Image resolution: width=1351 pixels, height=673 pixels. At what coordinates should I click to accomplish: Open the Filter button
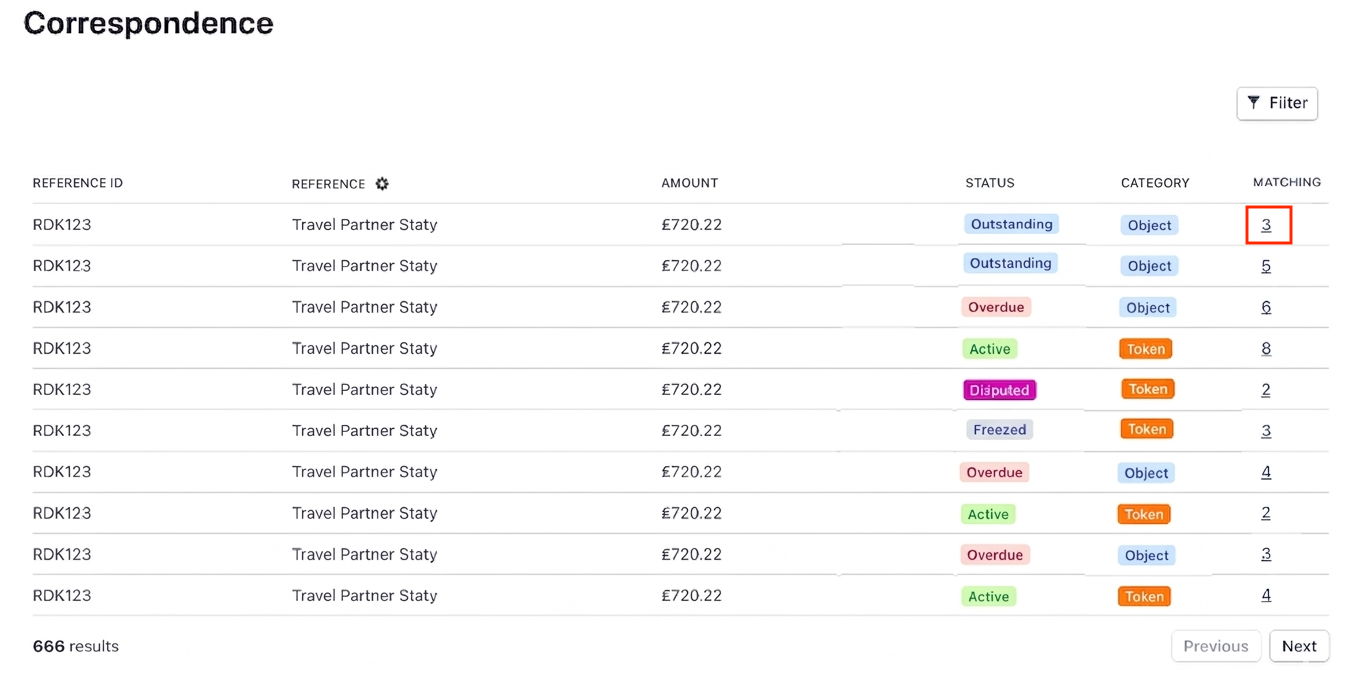pyautogui.click(x=1277, y=103)
